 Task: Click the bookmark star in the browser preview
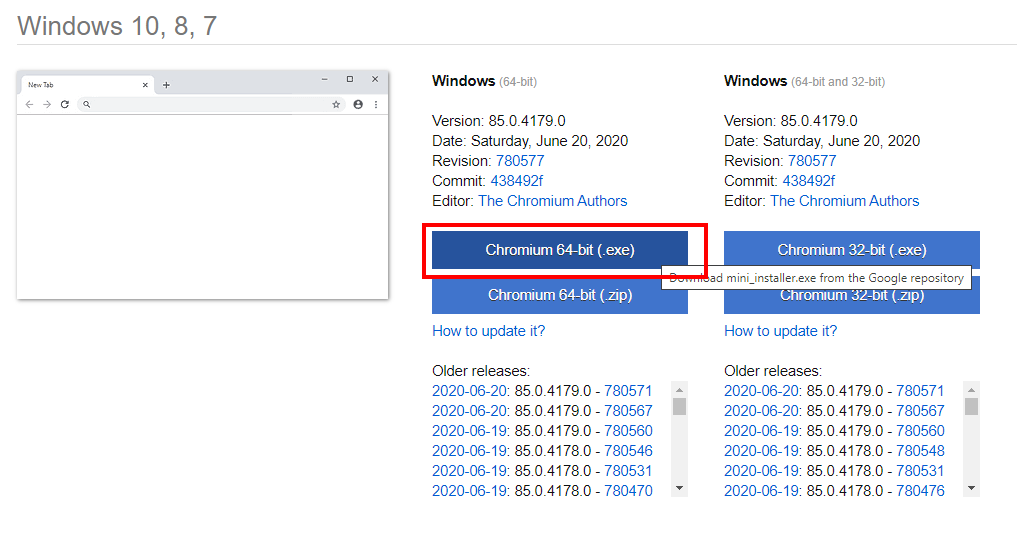pos(336,105)
